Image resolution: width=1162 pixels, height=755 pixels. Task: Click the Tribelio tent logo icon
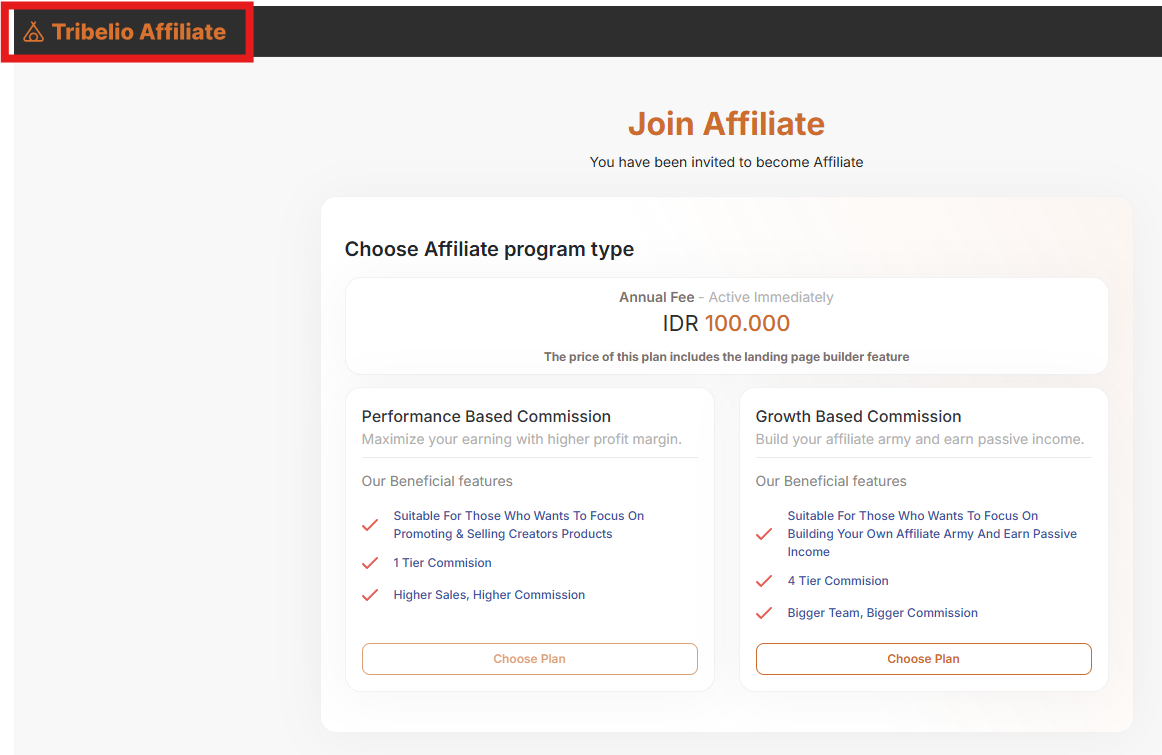34,32
